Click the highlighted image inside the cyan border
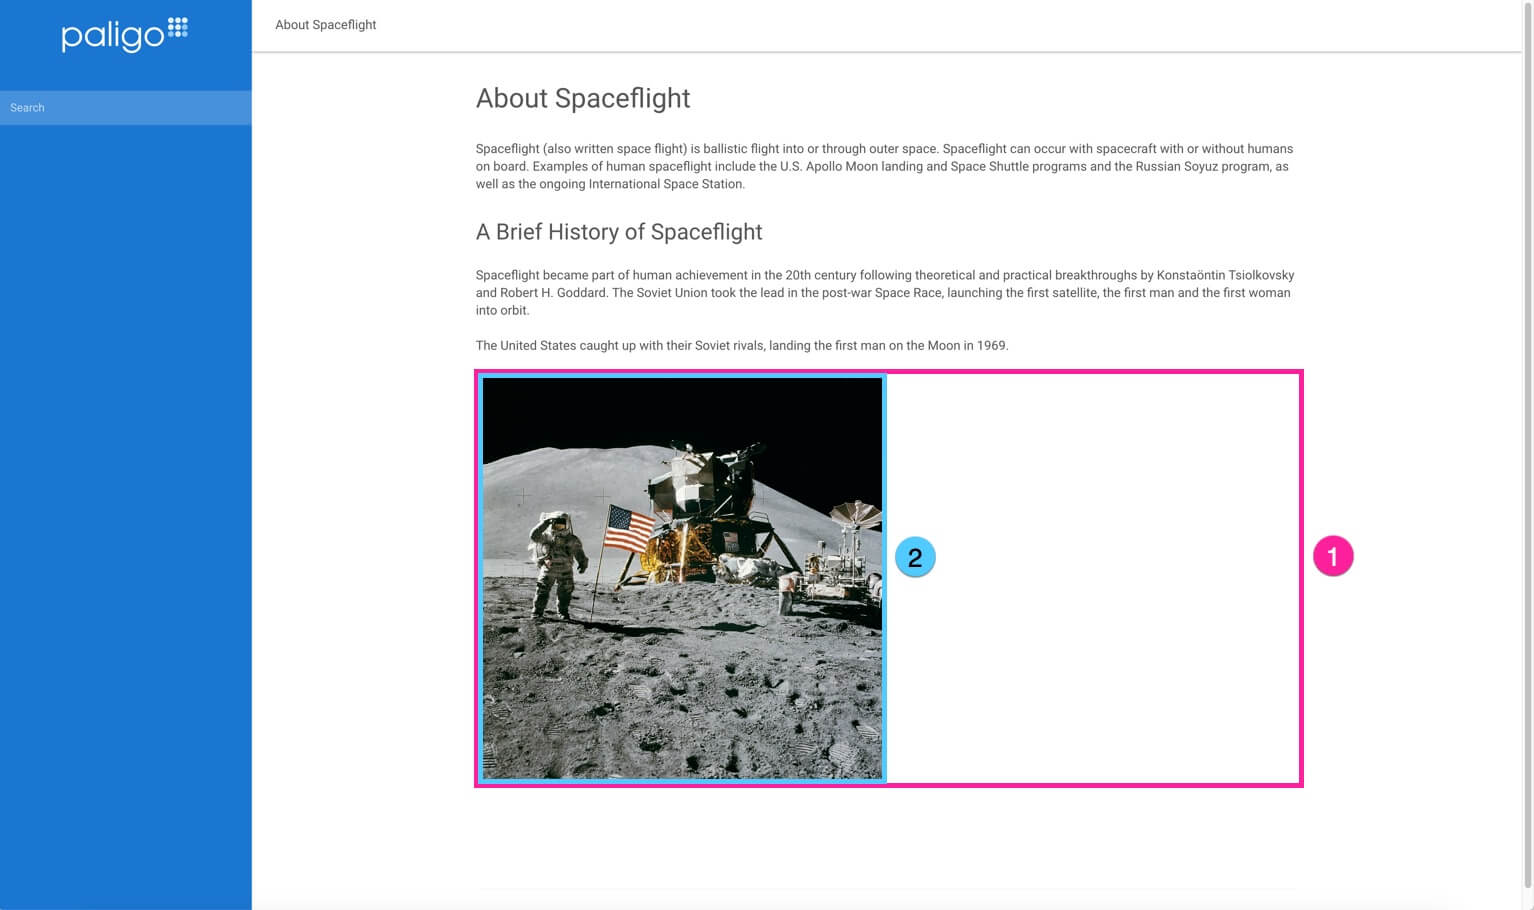The image size is (1534, 910). point(683,578)
